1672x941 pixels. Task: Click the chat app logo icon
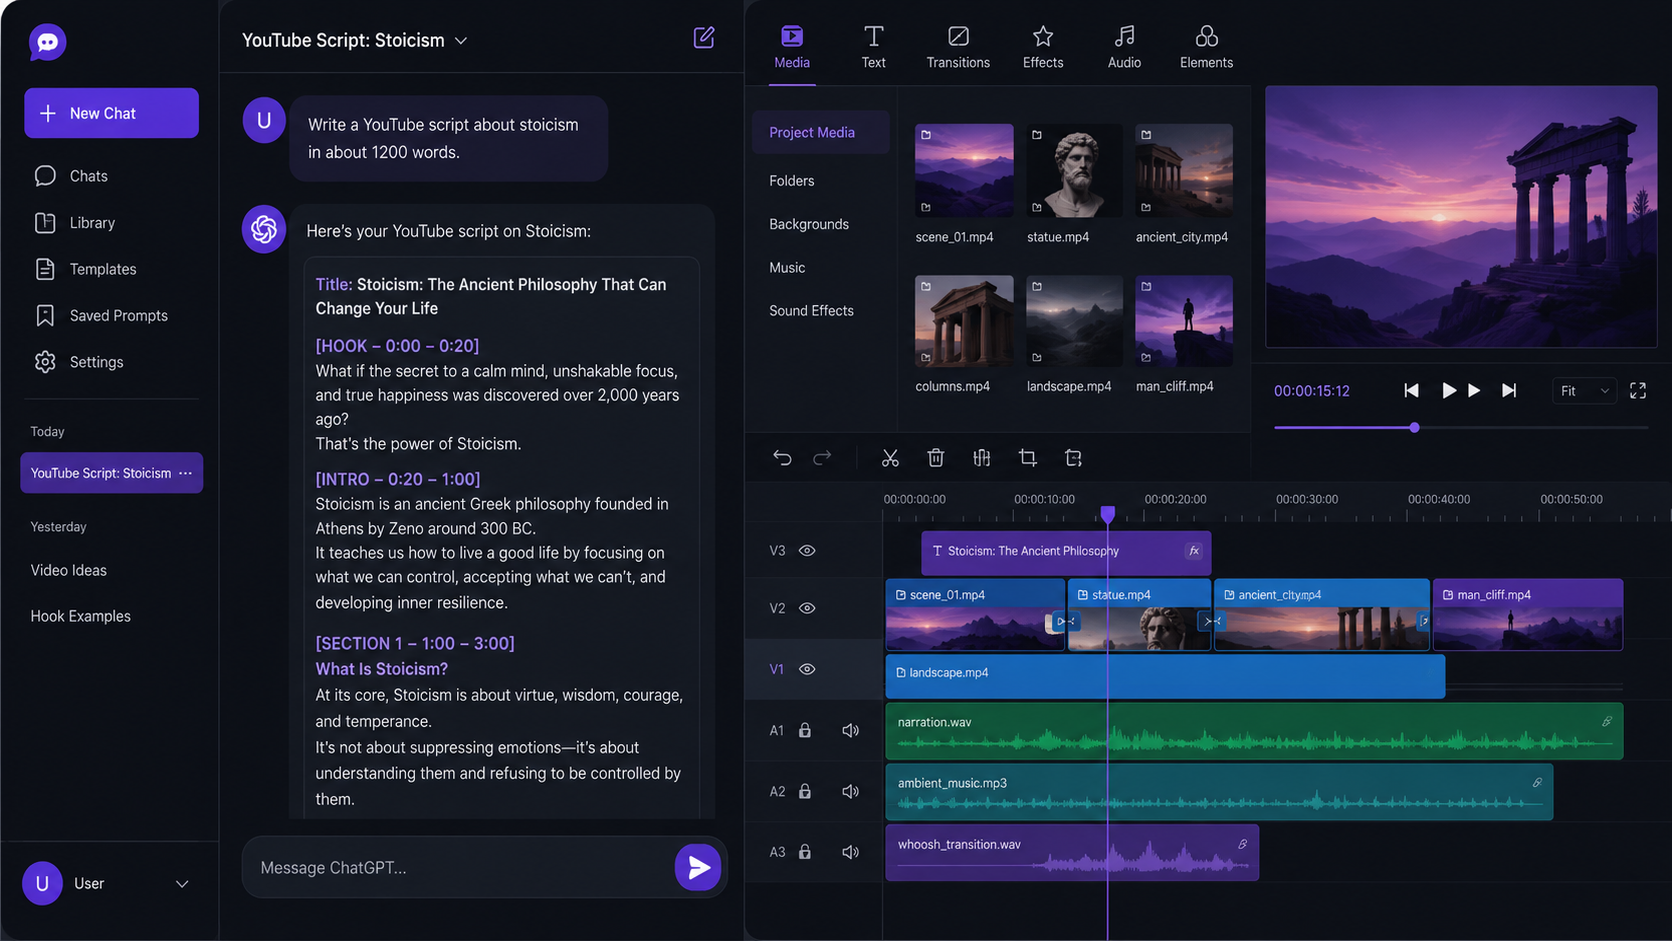(47, 42)
